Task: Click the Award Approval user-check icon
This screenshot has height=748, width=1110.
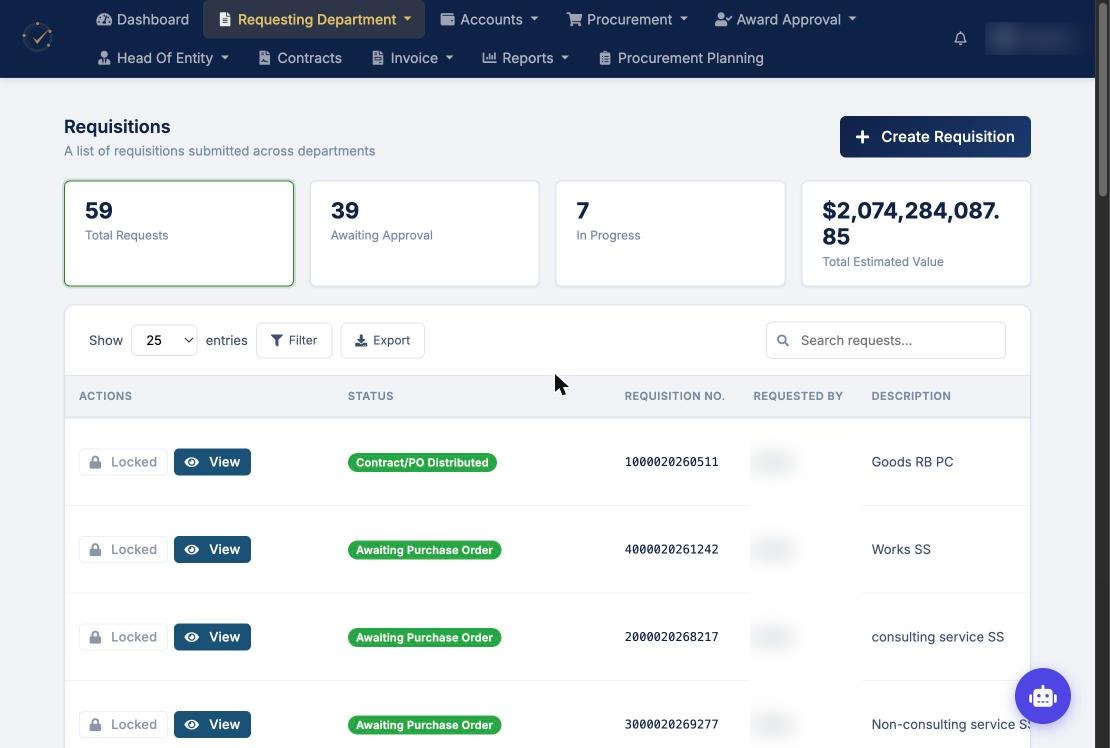Action: point(723,19)
